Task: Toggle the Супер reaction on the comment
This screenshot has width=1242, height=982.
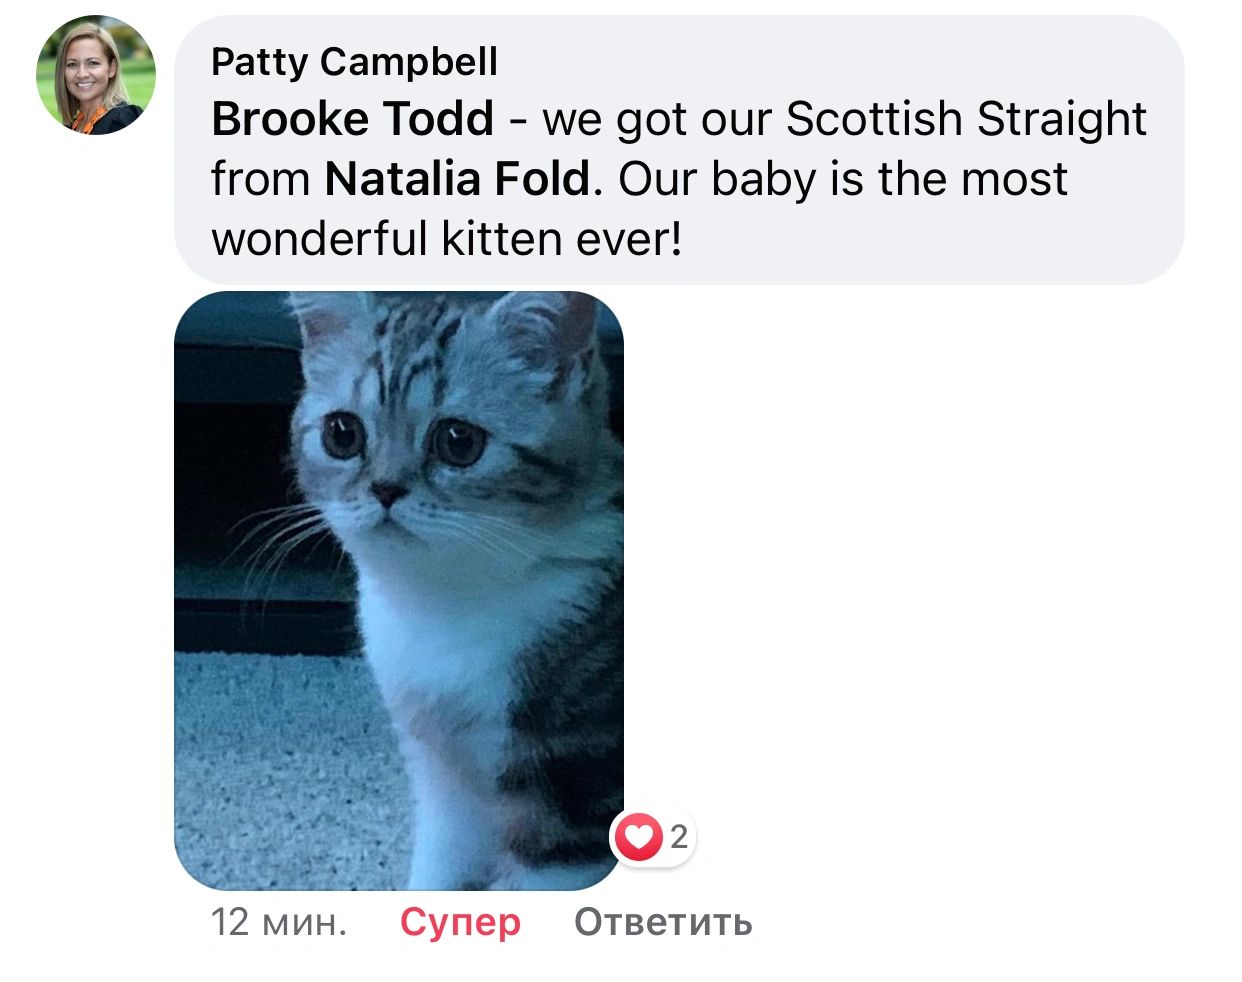Action: (x=460, y=921)
